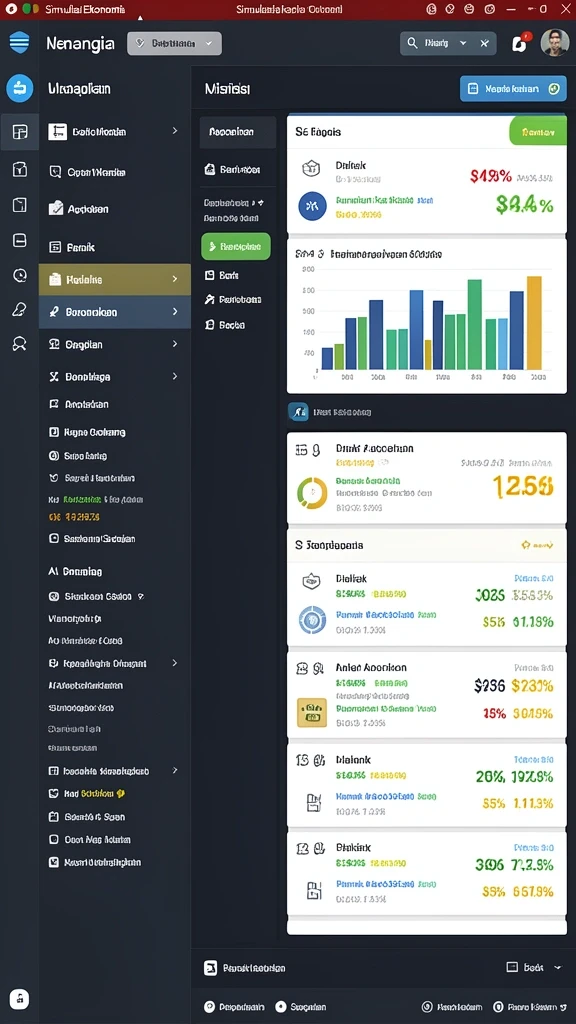Click the yellow icon in Anlen Acoekon card

point(312,712)
